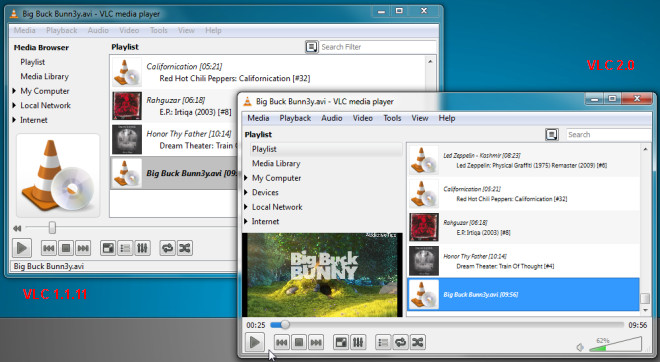Click Big Buck Bunny video preview thumbnail
The image size is (660, 362).
pyautogui.click(x=322, y=274)
